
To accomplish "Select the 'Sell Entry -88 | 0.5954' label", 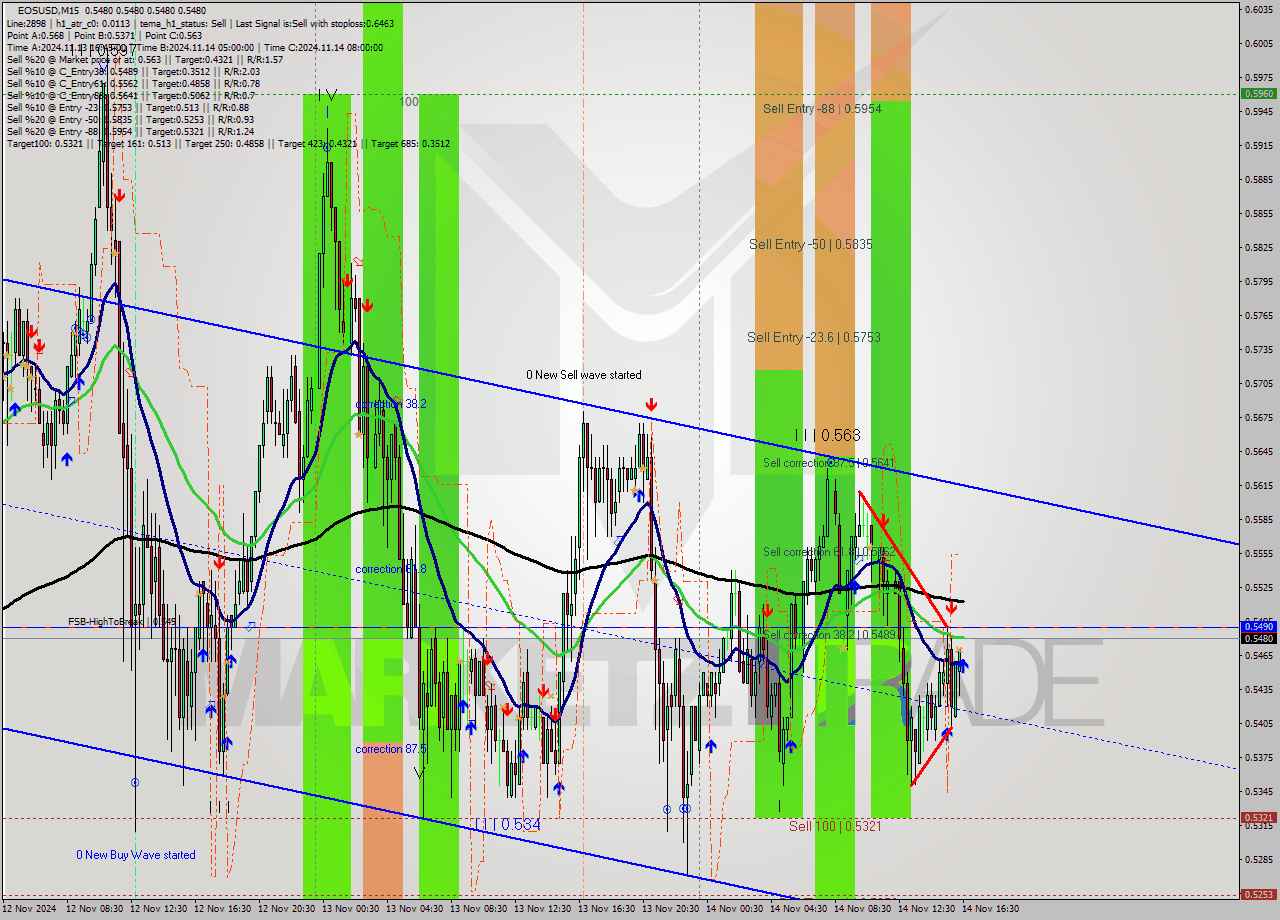I will point(822,108).
